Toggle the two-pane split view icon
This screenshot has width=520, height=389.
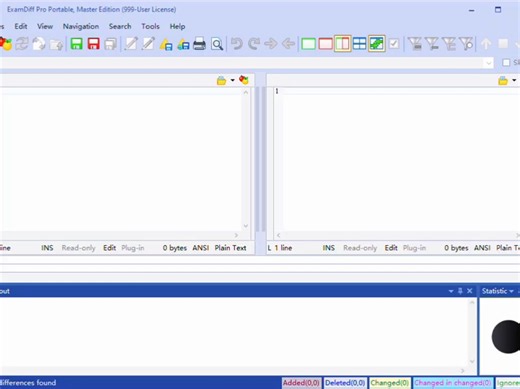pyautogui.click(x=342, y=44)
